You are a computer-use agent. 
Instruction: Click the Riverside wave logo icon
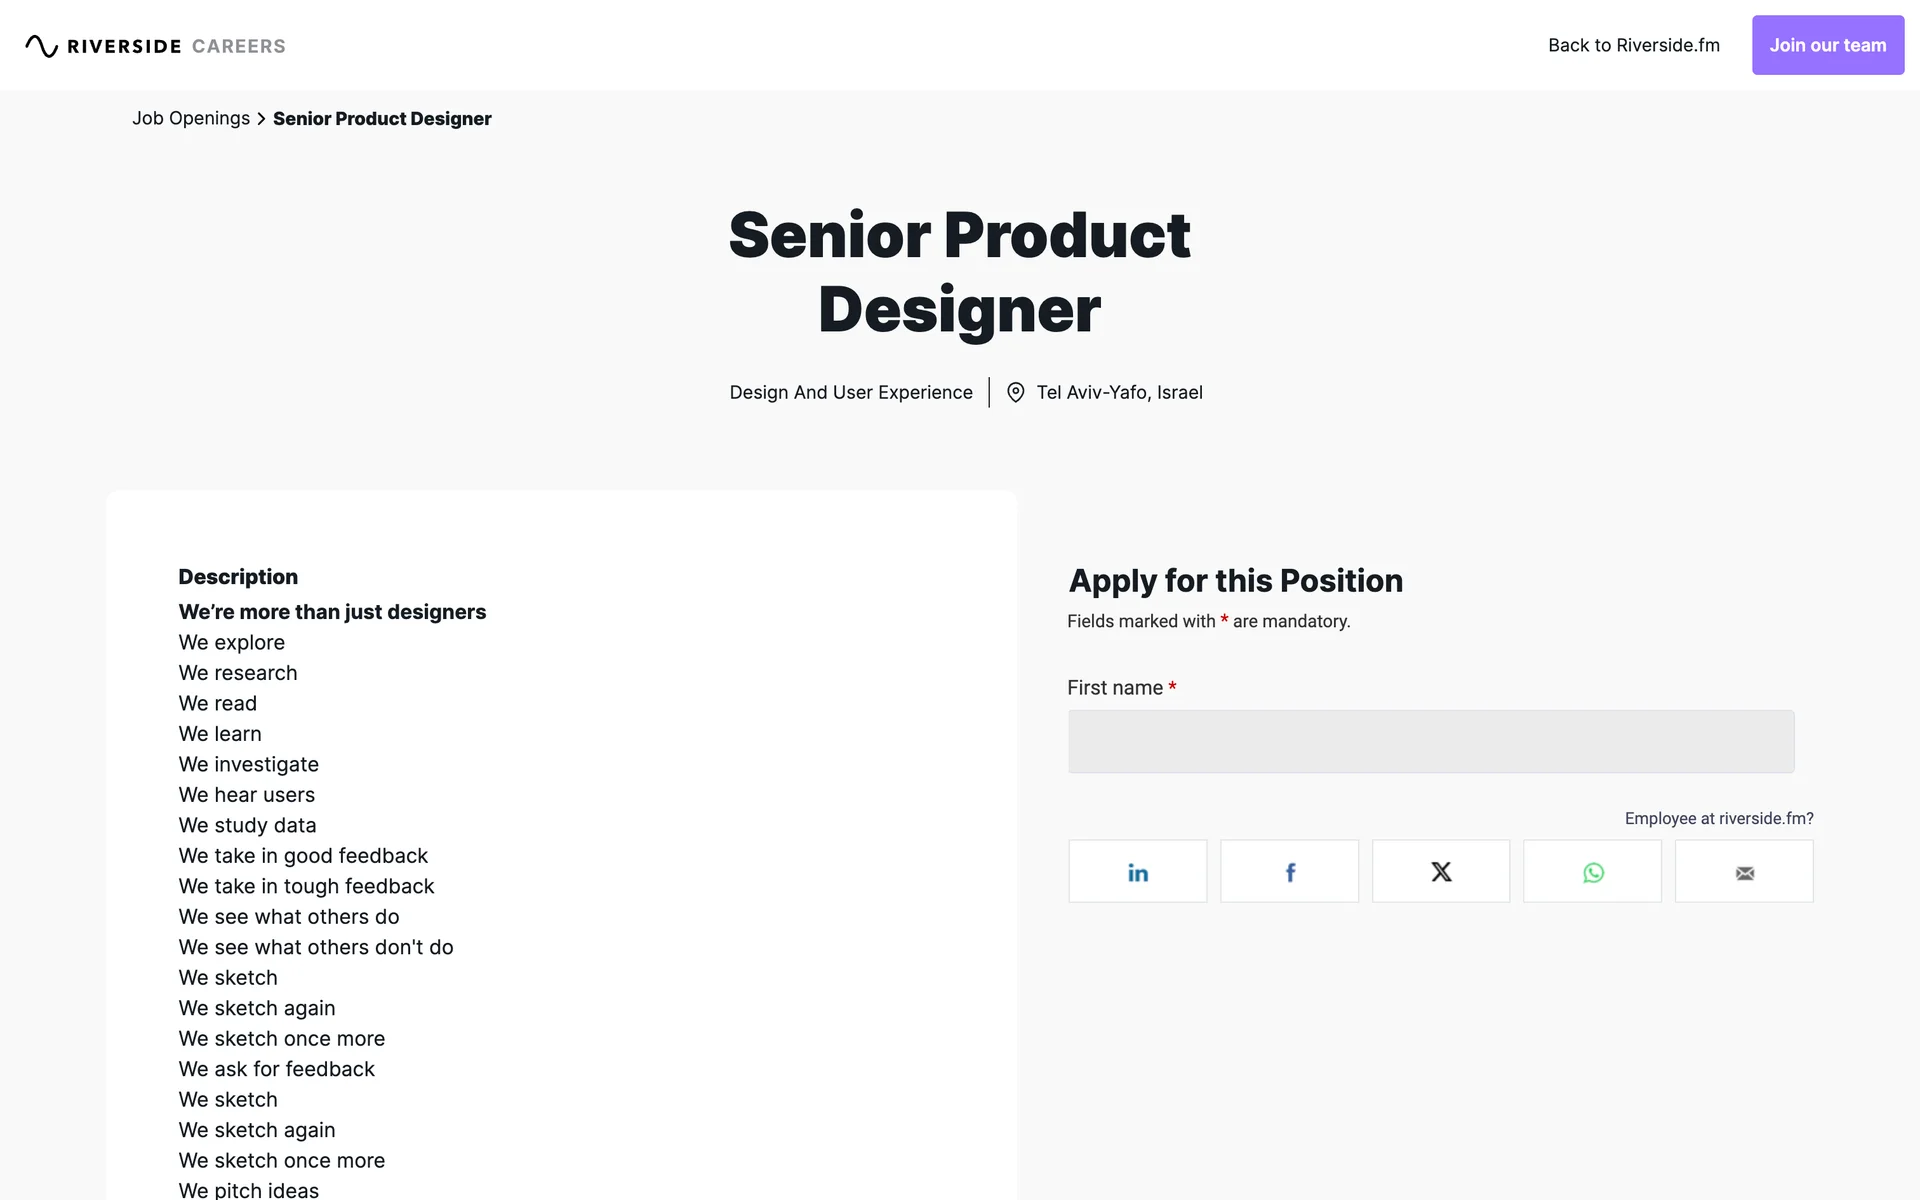coord(41,46)
